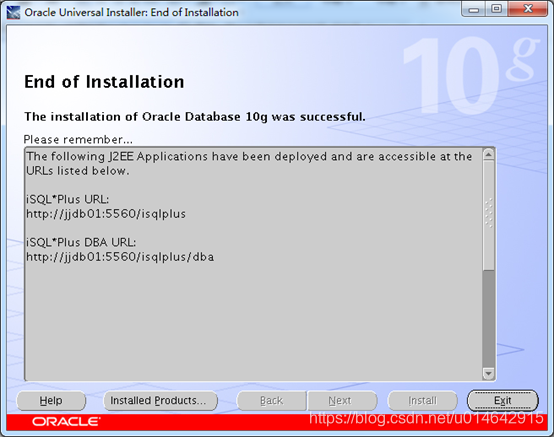Click the Exit button
Viewport: 554px width, 437px height.
[x=502, y=401]
